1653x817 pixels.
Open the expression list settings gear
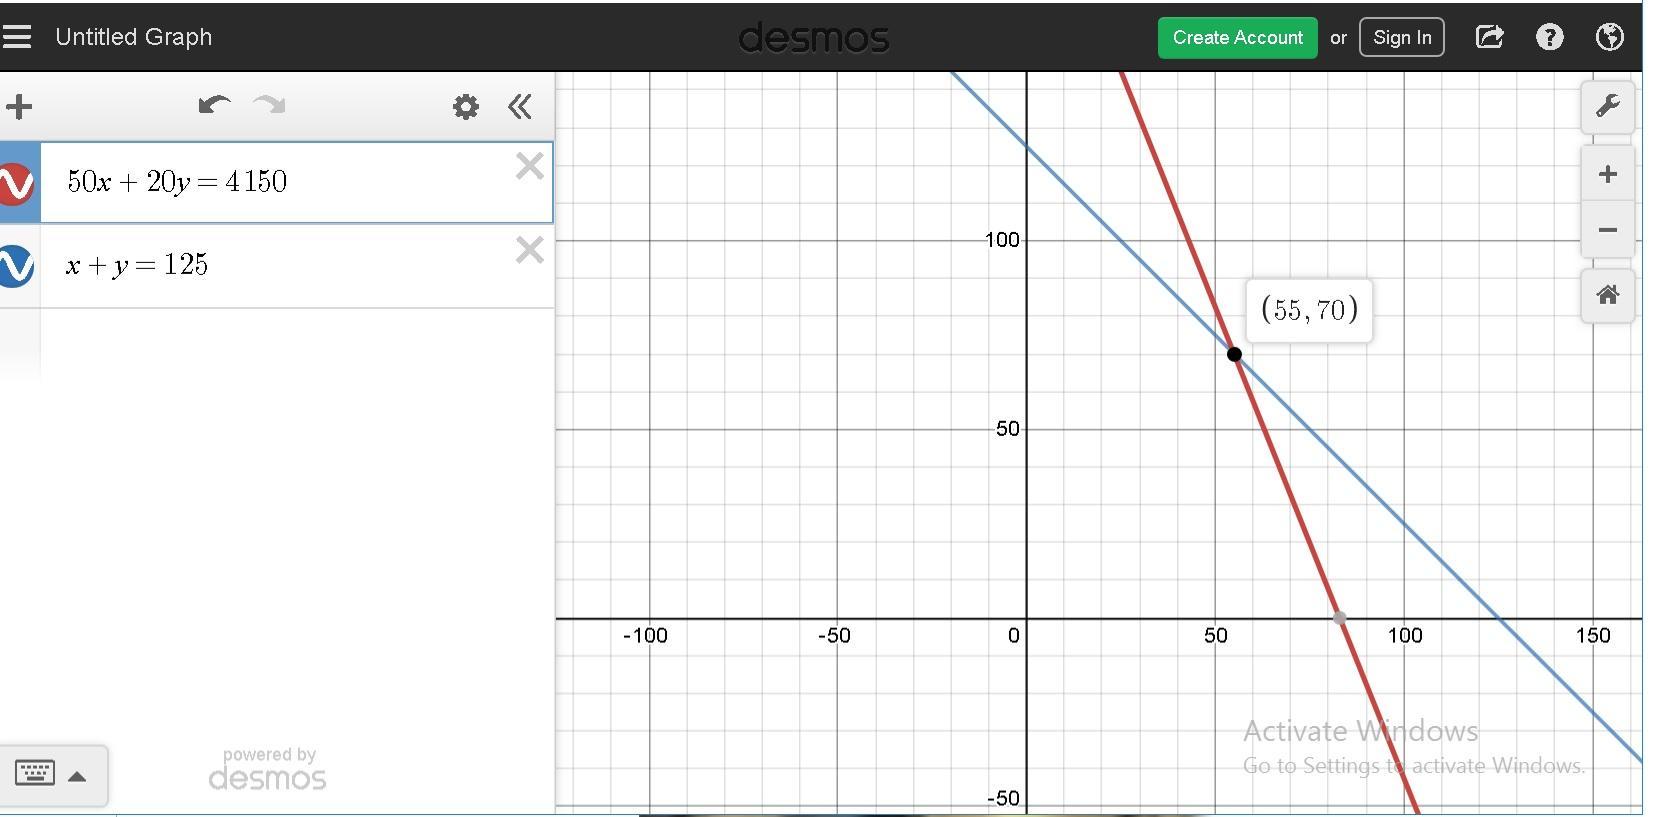tap(465, 107)
